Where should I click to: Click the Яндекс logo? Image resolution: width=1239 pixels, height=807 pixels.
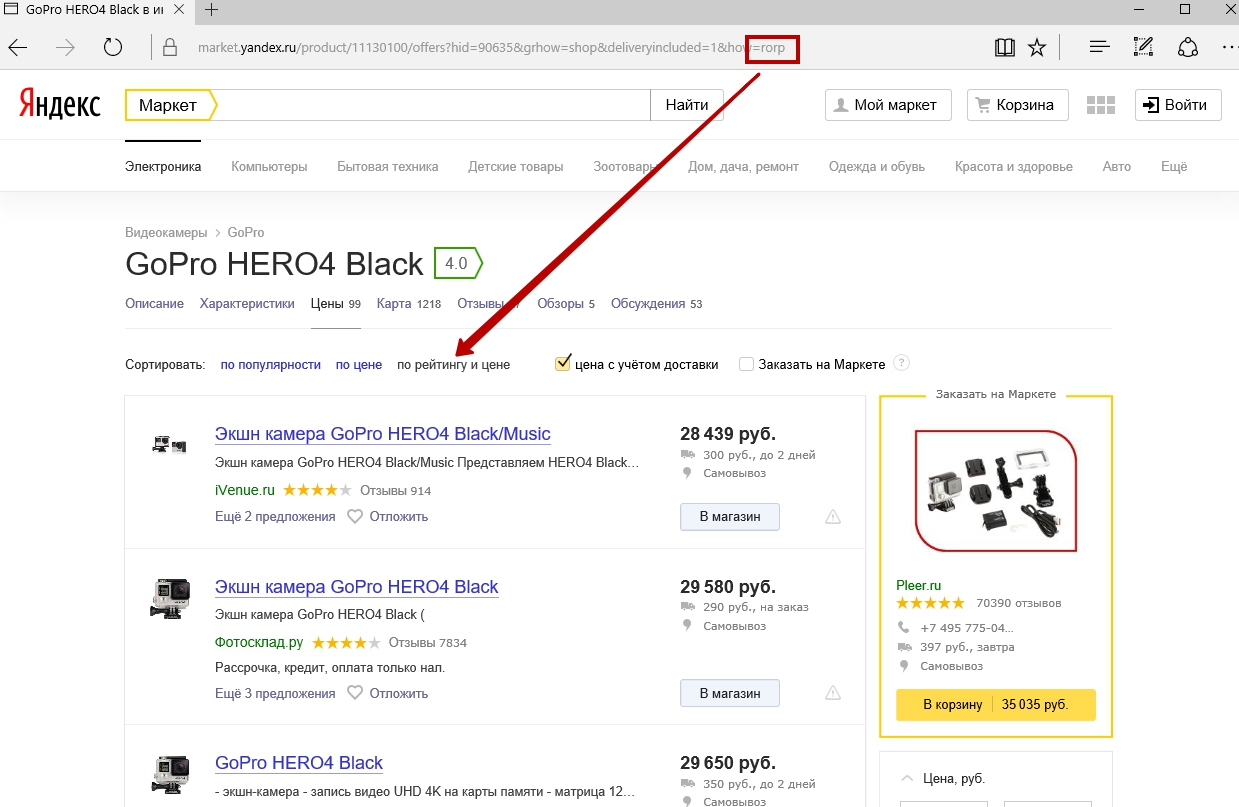(60, 104)
